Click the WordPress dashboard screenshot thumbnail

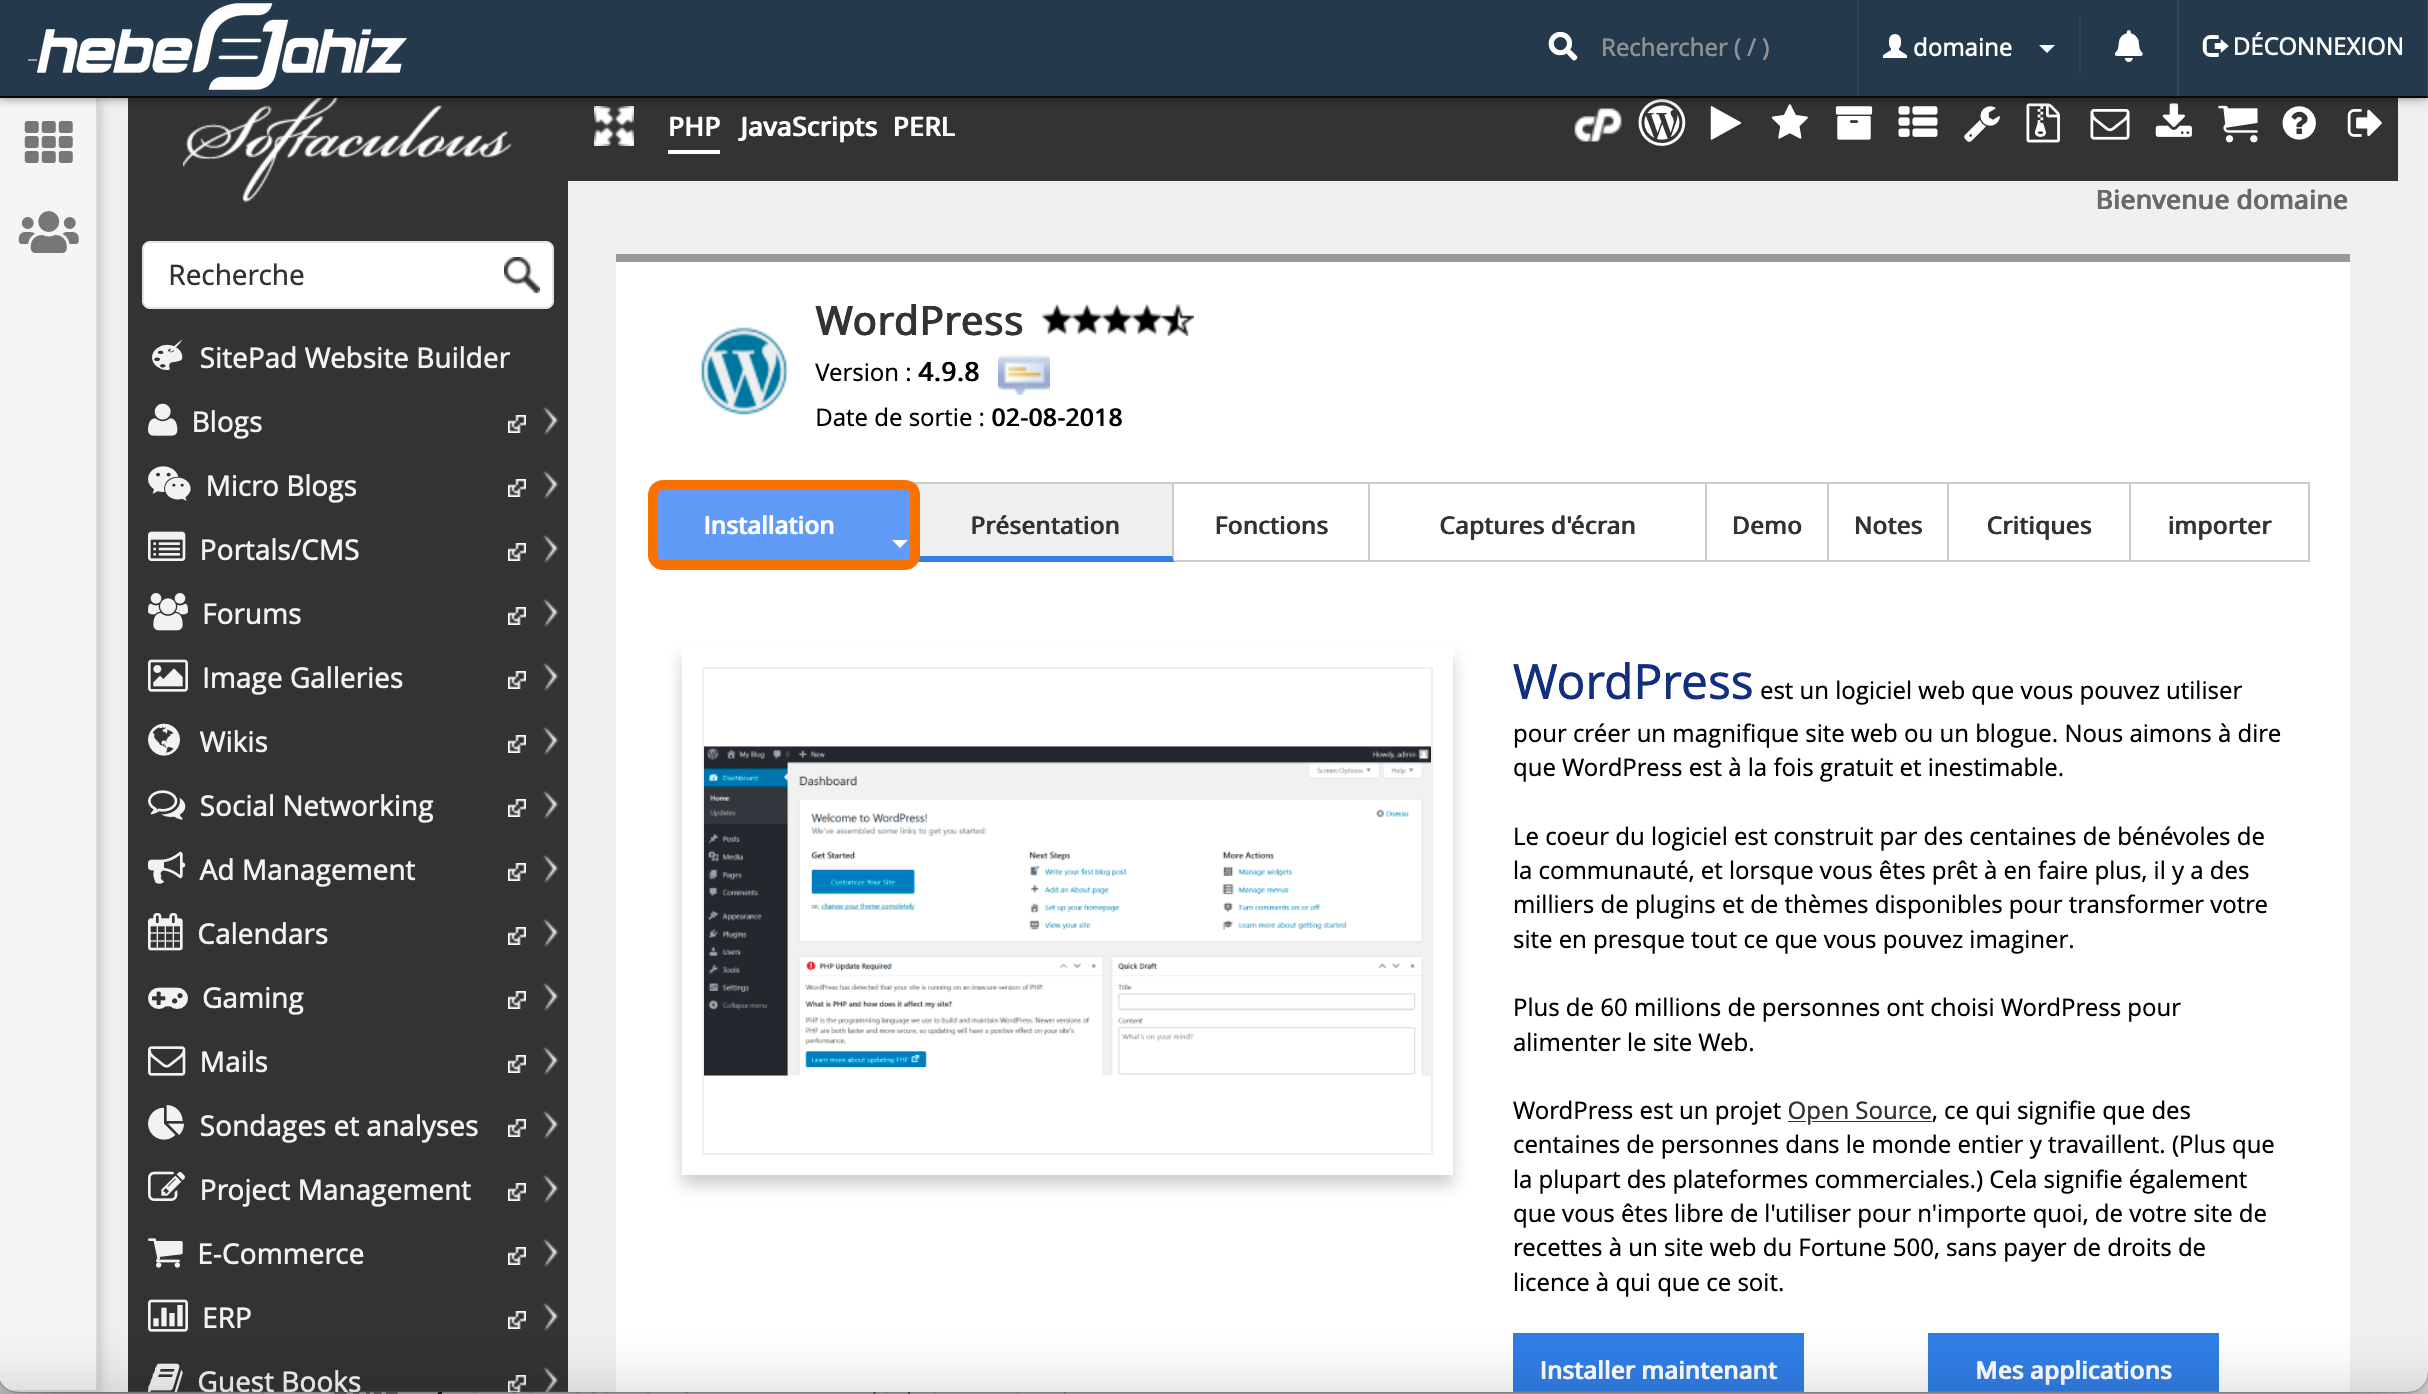[x=1067, y=910]
